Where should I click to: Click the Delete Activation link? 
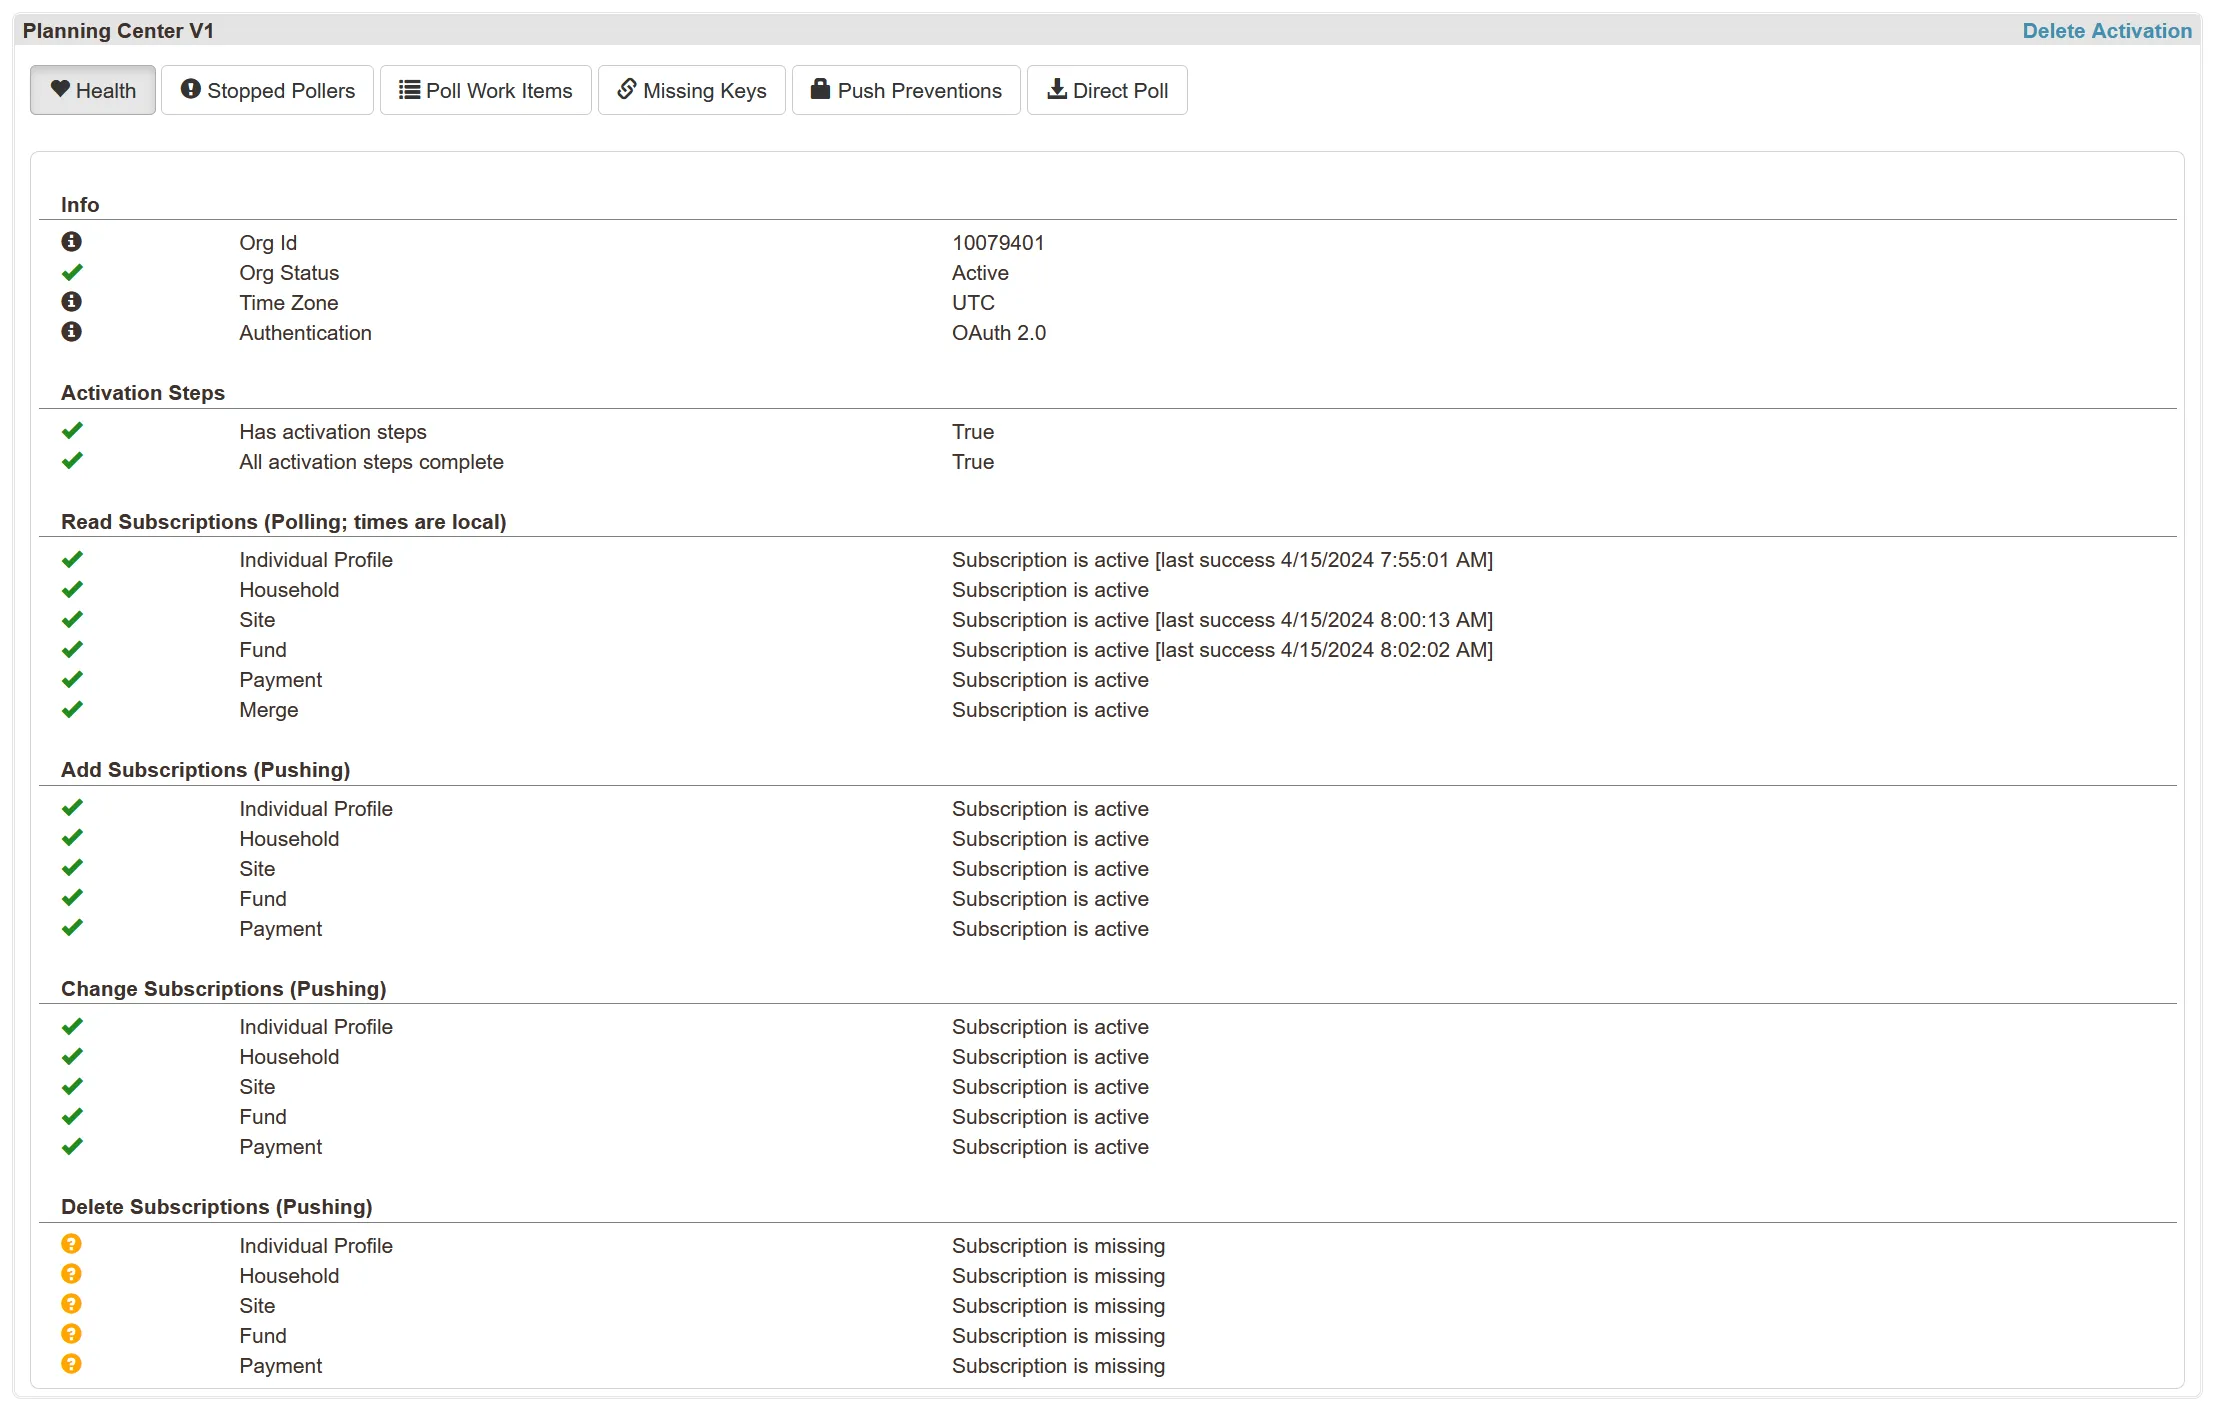tap(2106, 30)
